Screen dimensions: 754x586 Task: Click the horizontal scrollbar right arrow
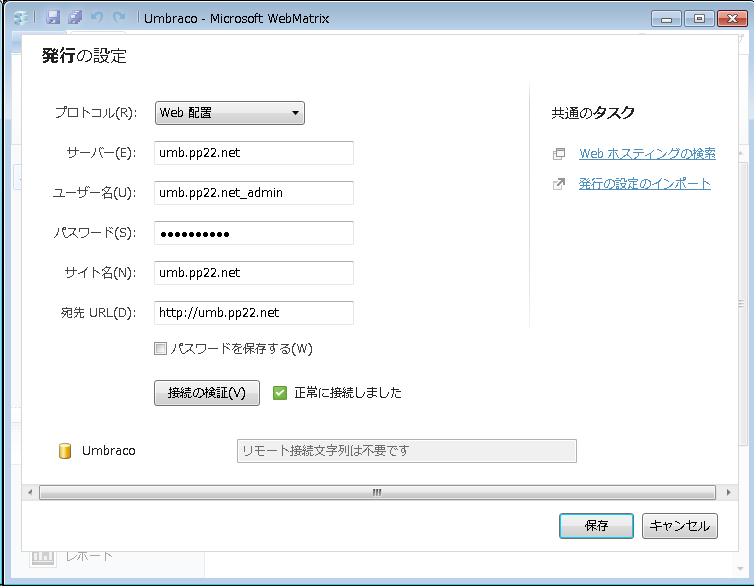coord(729,492)
